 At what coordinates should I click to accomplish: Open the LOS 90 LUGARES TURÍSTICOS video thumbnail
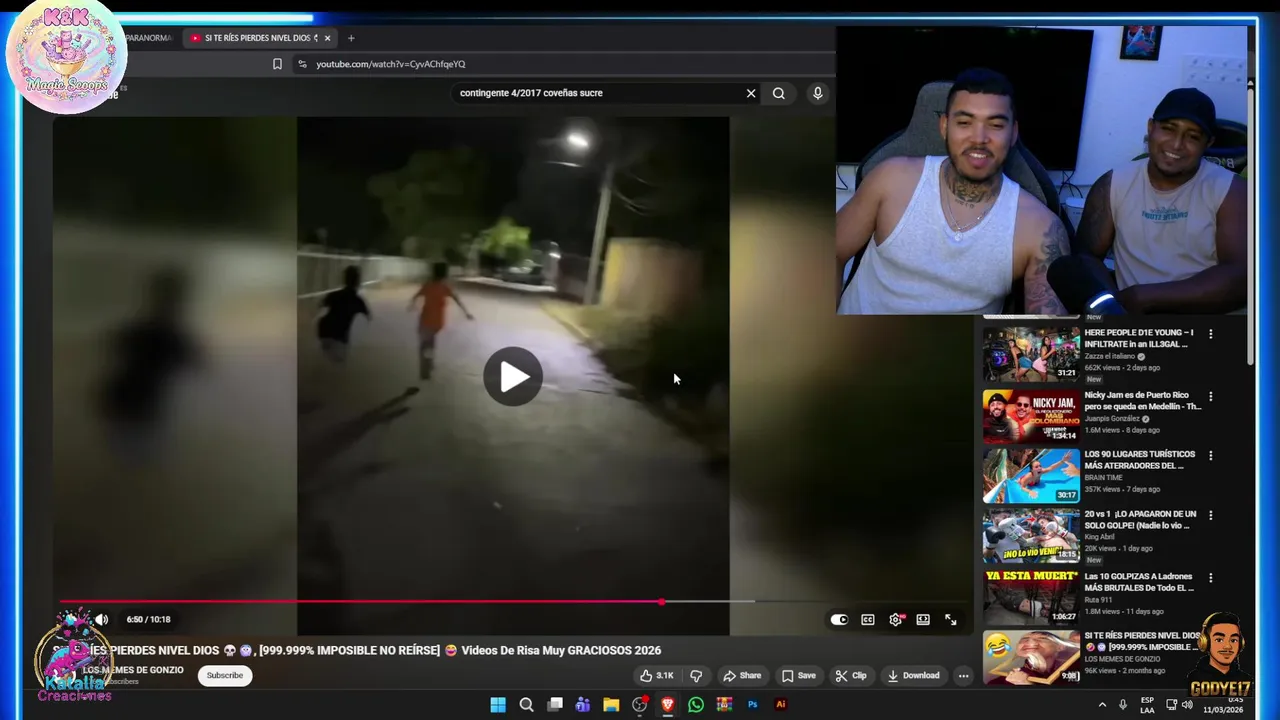point(1031,475)
